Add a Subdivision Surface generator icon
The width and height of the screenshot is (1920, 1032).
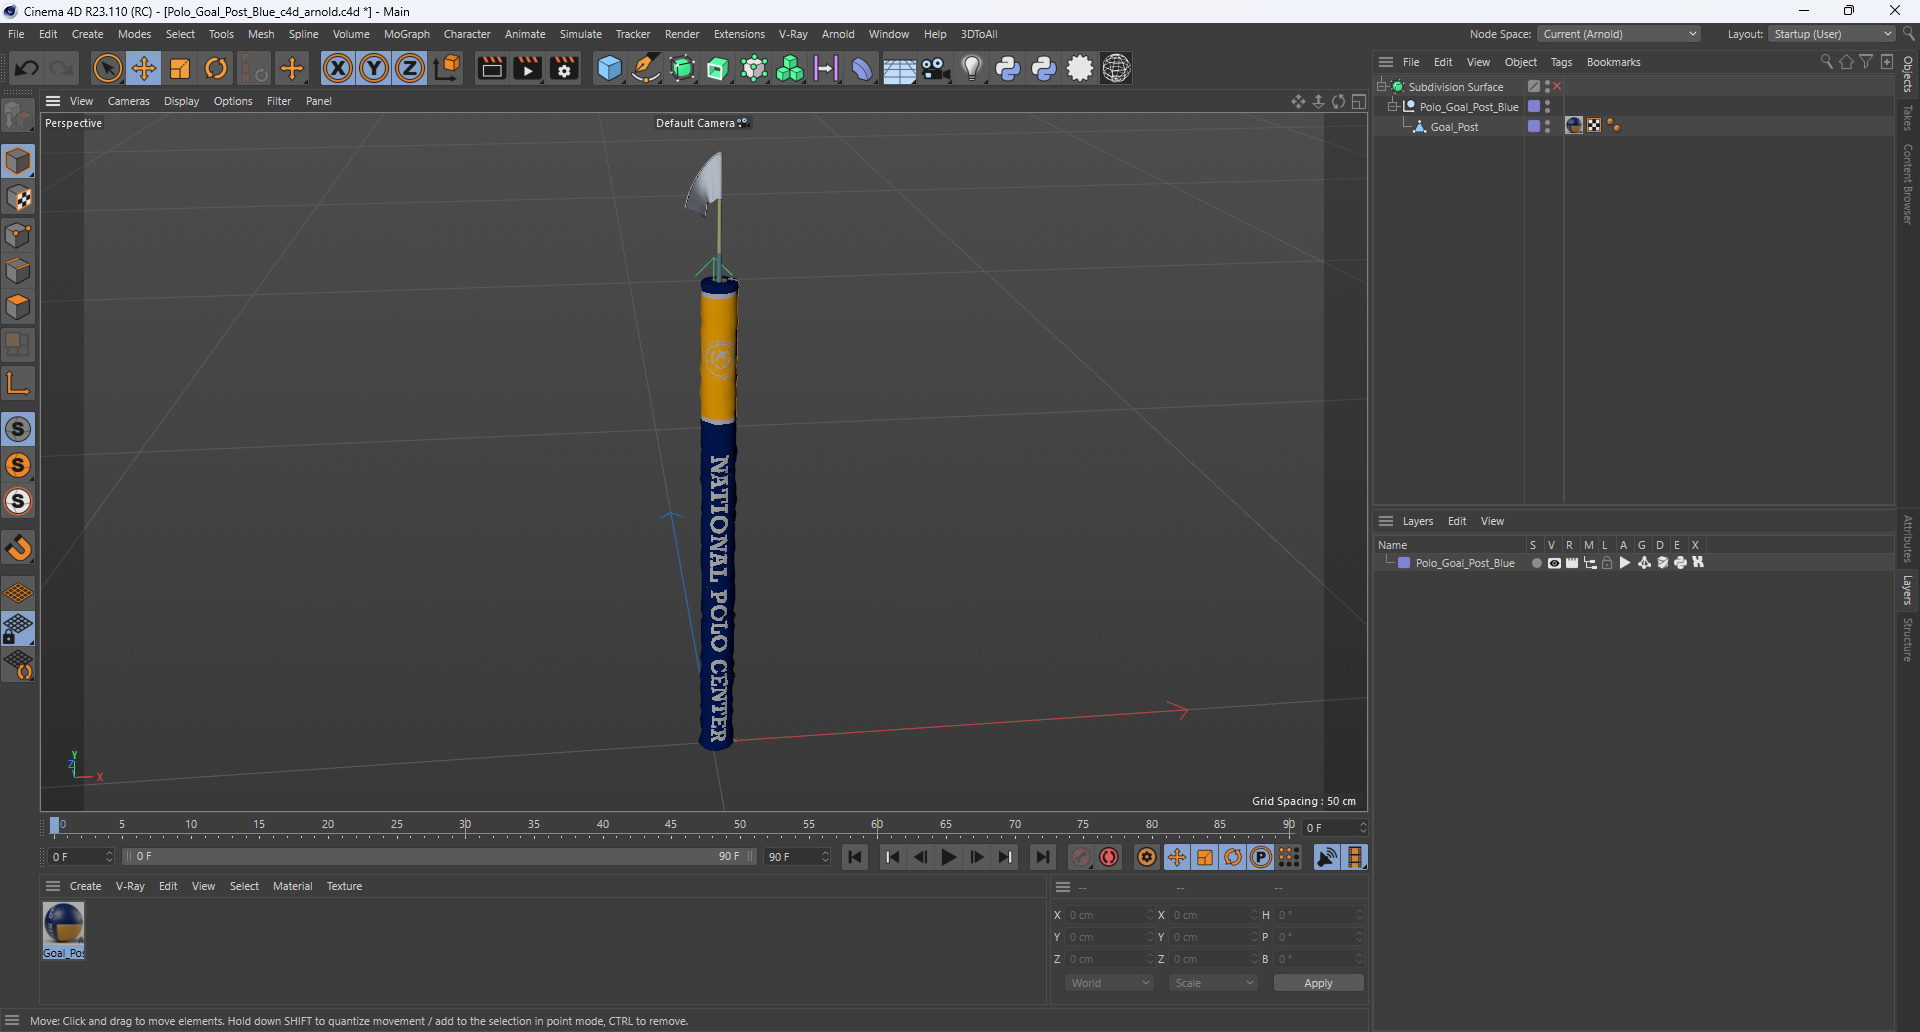point(682,68)
